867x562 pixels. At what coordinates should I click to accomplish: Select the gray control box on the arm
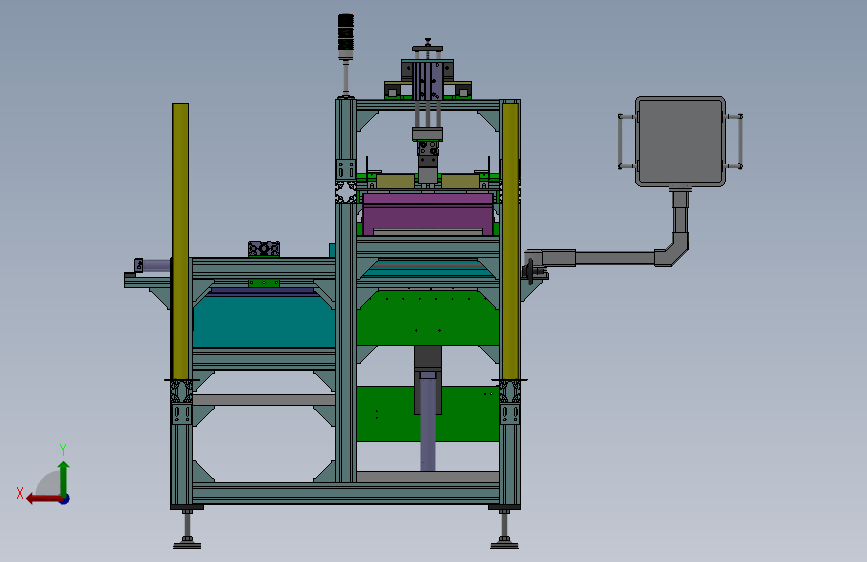coord(680,141)
